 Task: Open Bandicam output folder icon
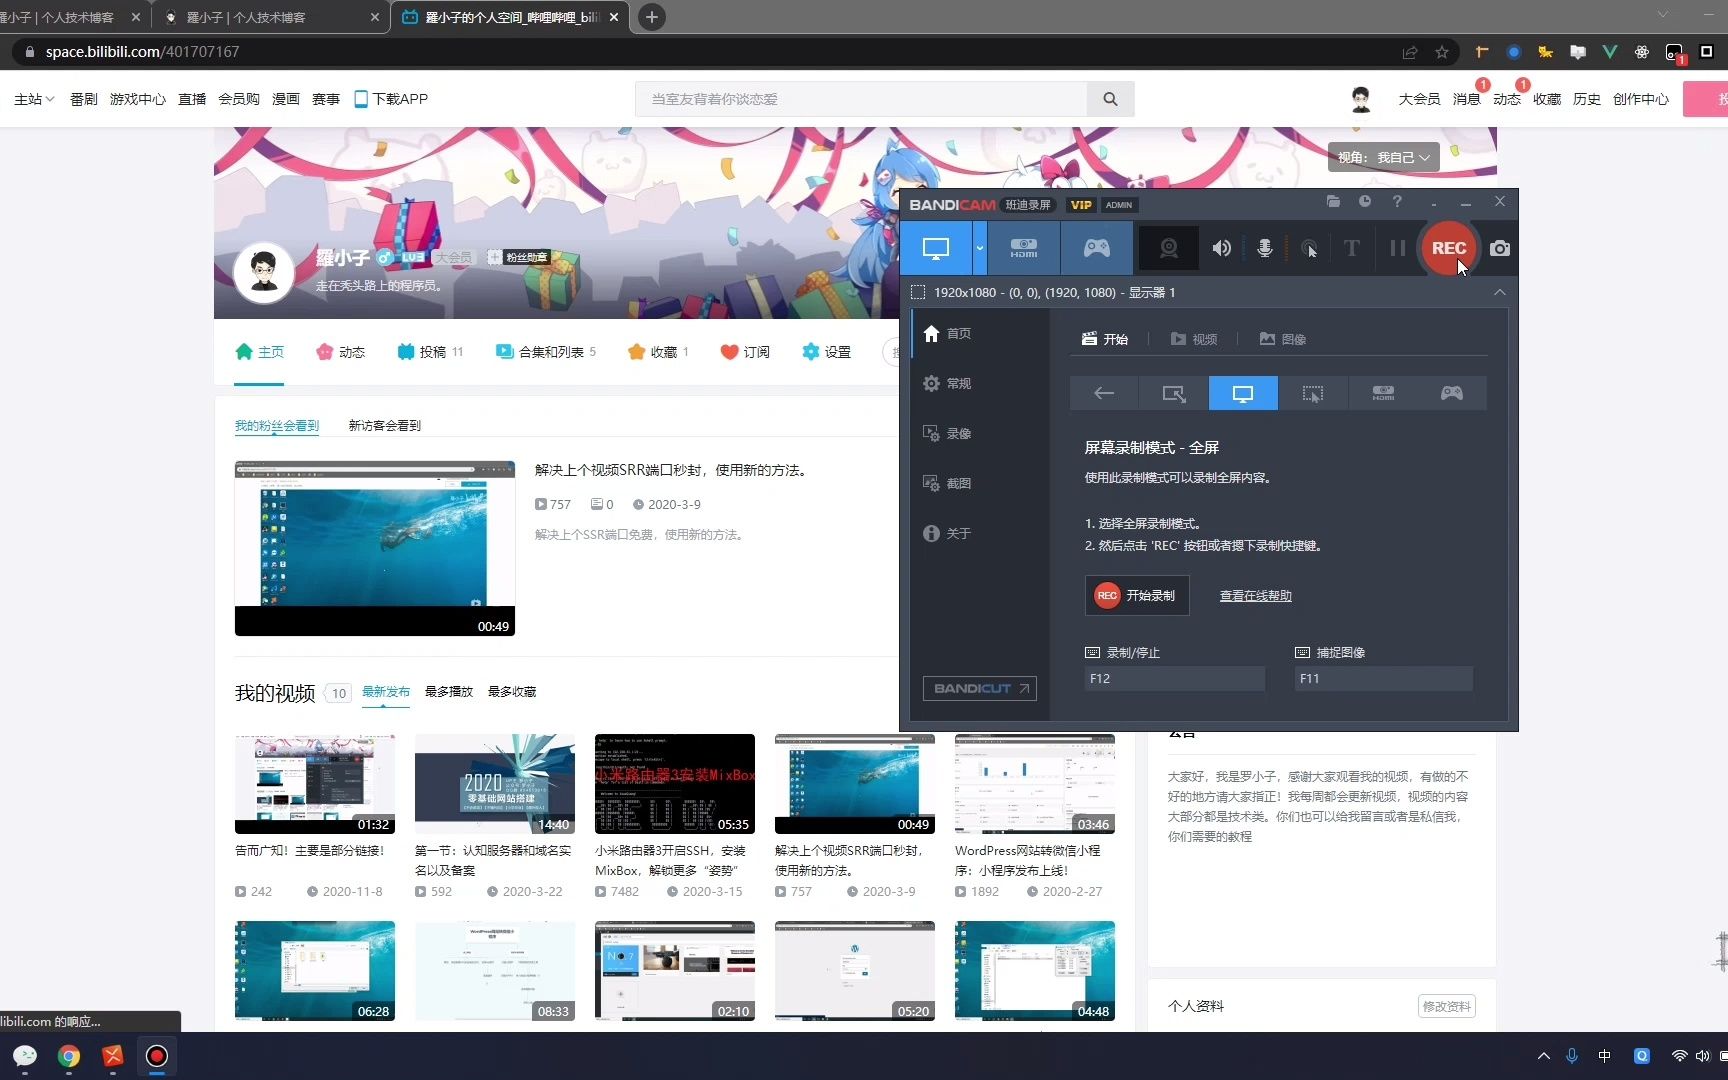pyautogui.click(x=1333, y=201)
